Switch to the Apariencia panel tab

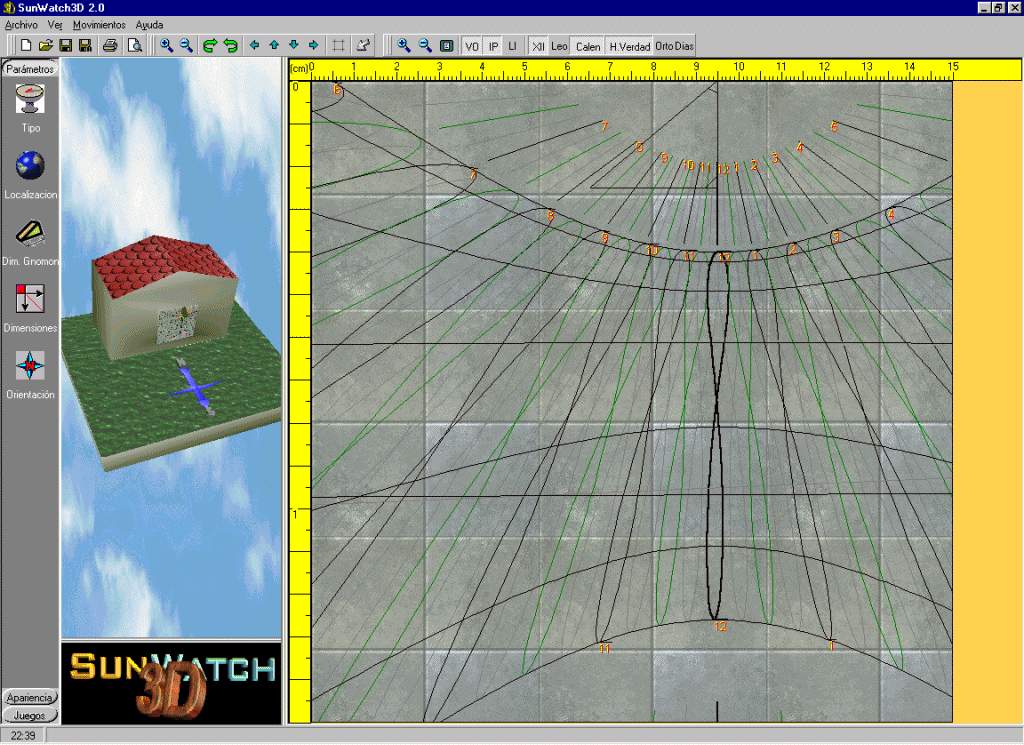pyautogui.click(x=30, y=697)
